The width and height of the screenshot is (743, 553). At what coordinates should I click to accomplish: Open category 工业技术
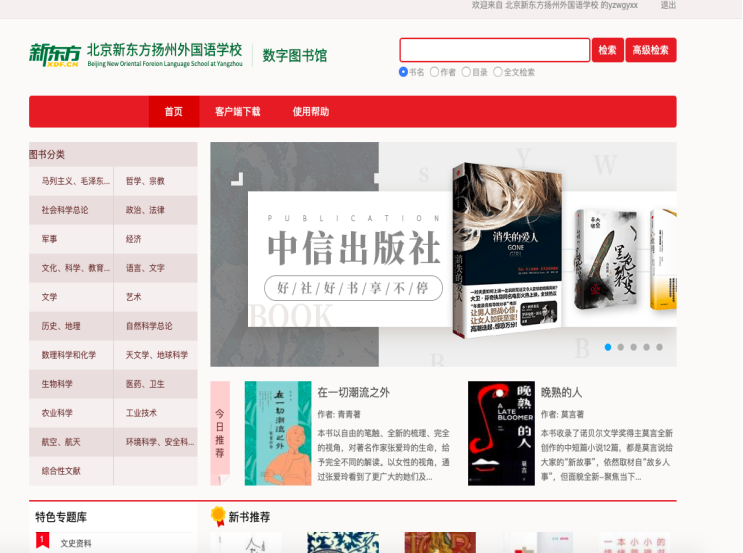click(x=141, y=413)
